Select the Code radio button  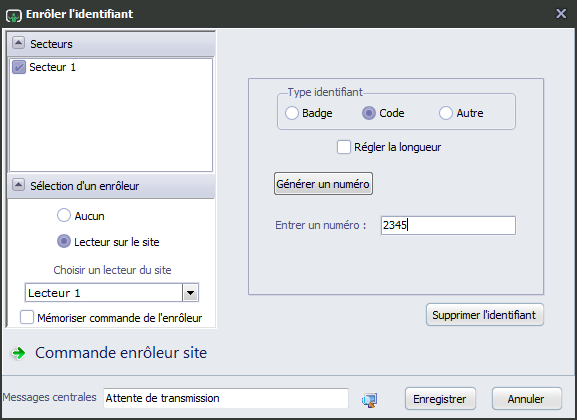coord(369,113)
